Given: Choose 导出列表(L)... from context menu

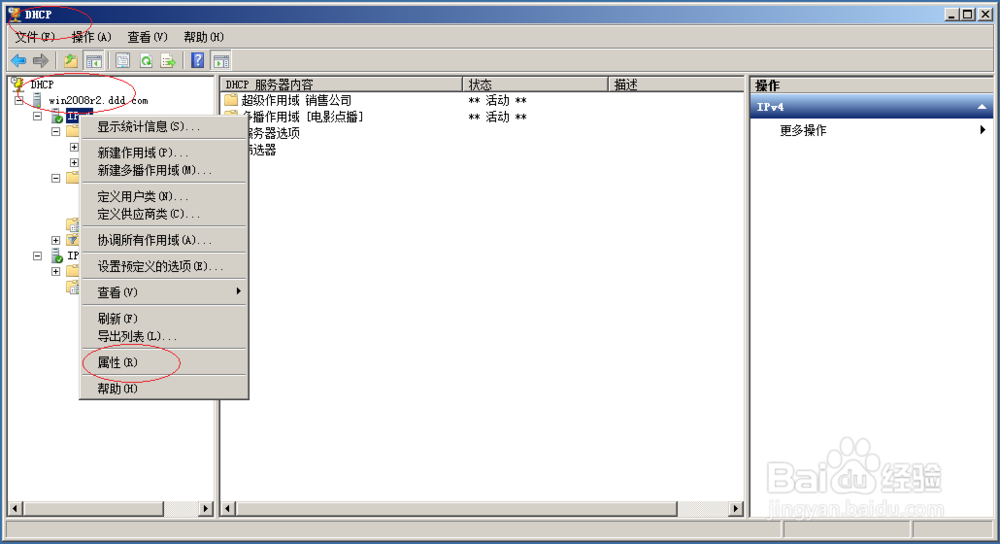Looking at the screenshot, I should [x=165, y=336].
